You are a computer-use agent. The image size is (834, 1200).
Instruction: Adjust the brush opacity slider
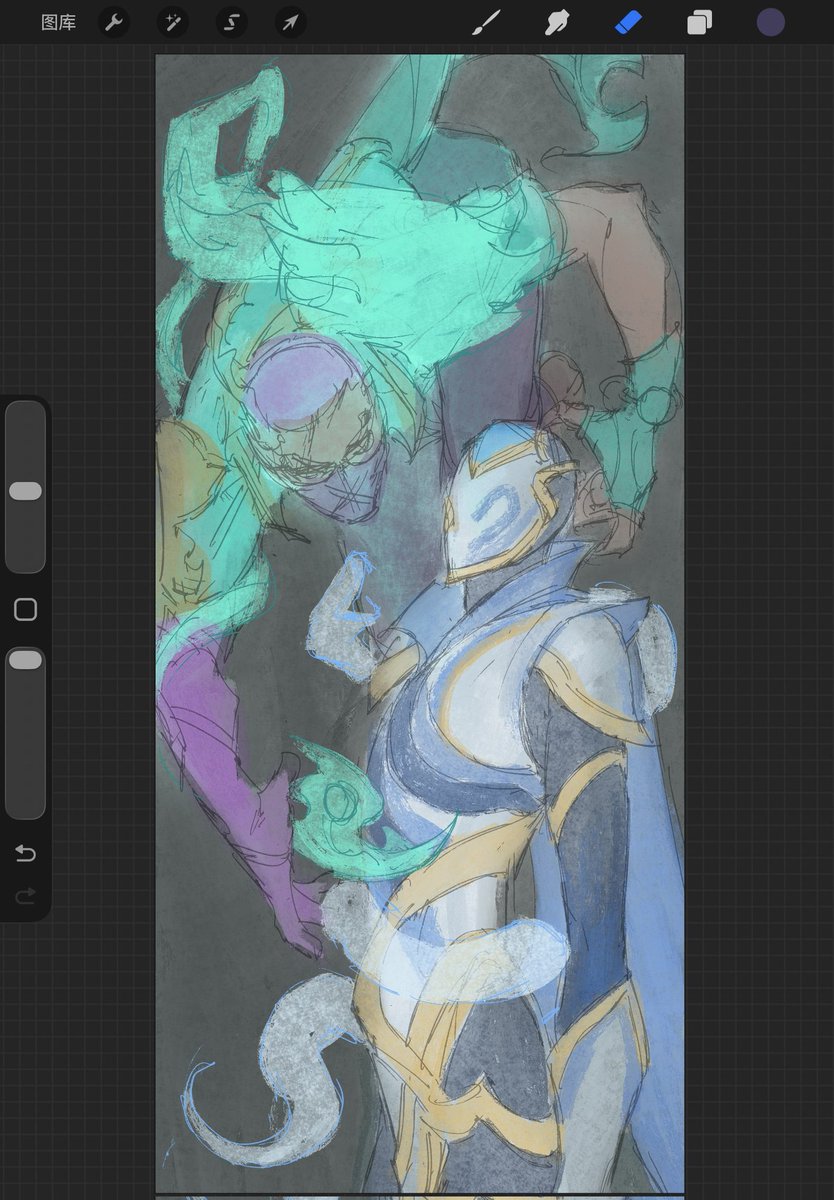click(x=25, y=659)
